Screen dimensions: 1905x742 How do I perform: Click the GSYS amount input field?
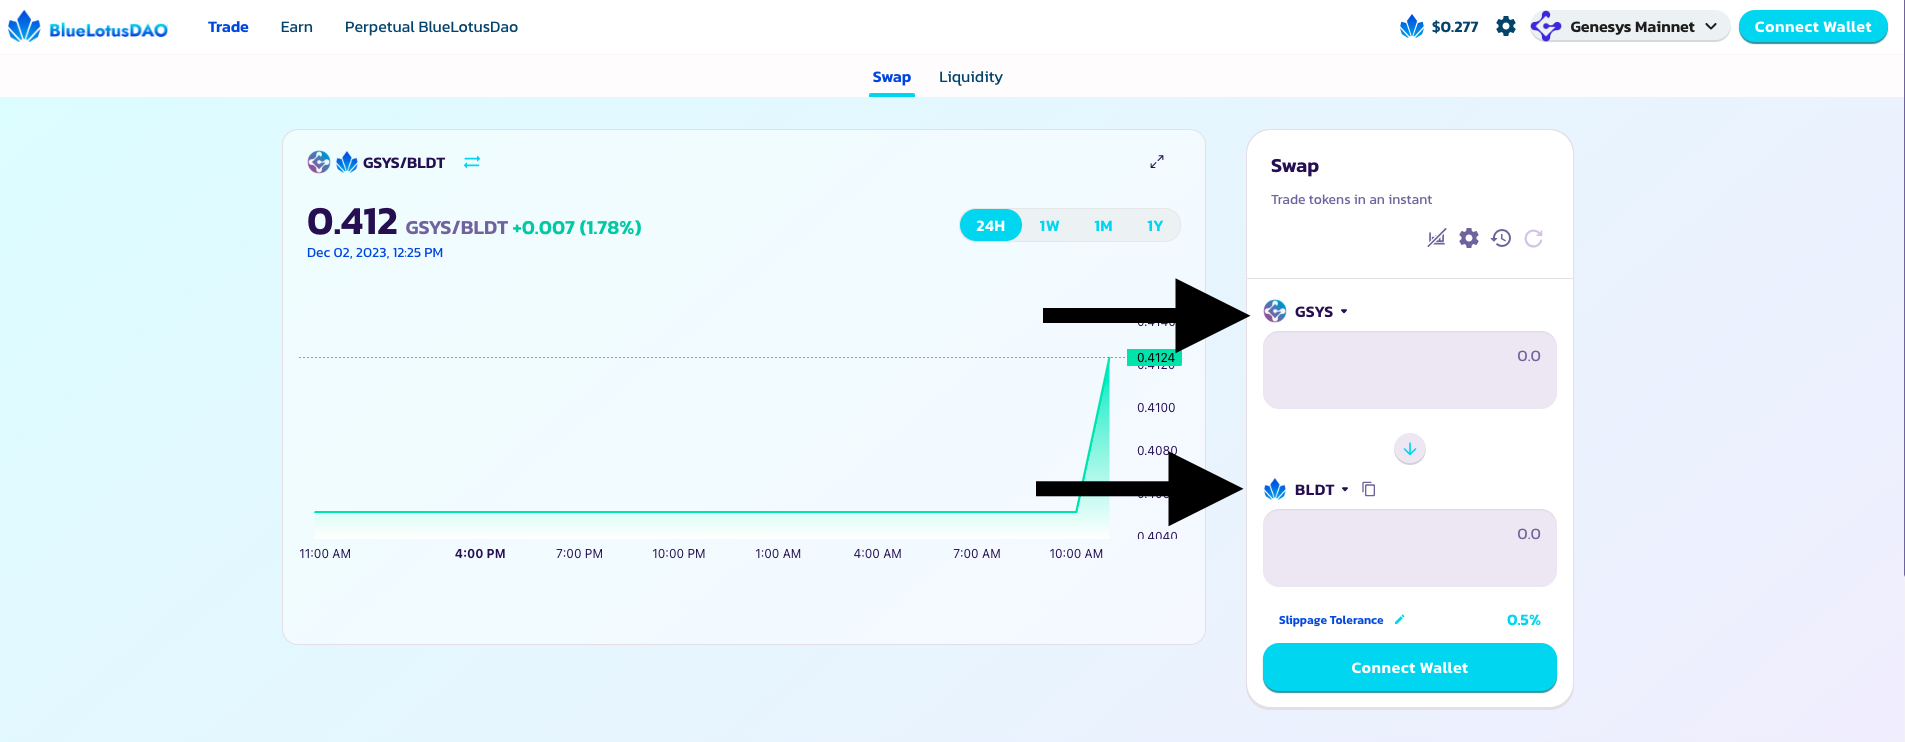pos(1409,370)
